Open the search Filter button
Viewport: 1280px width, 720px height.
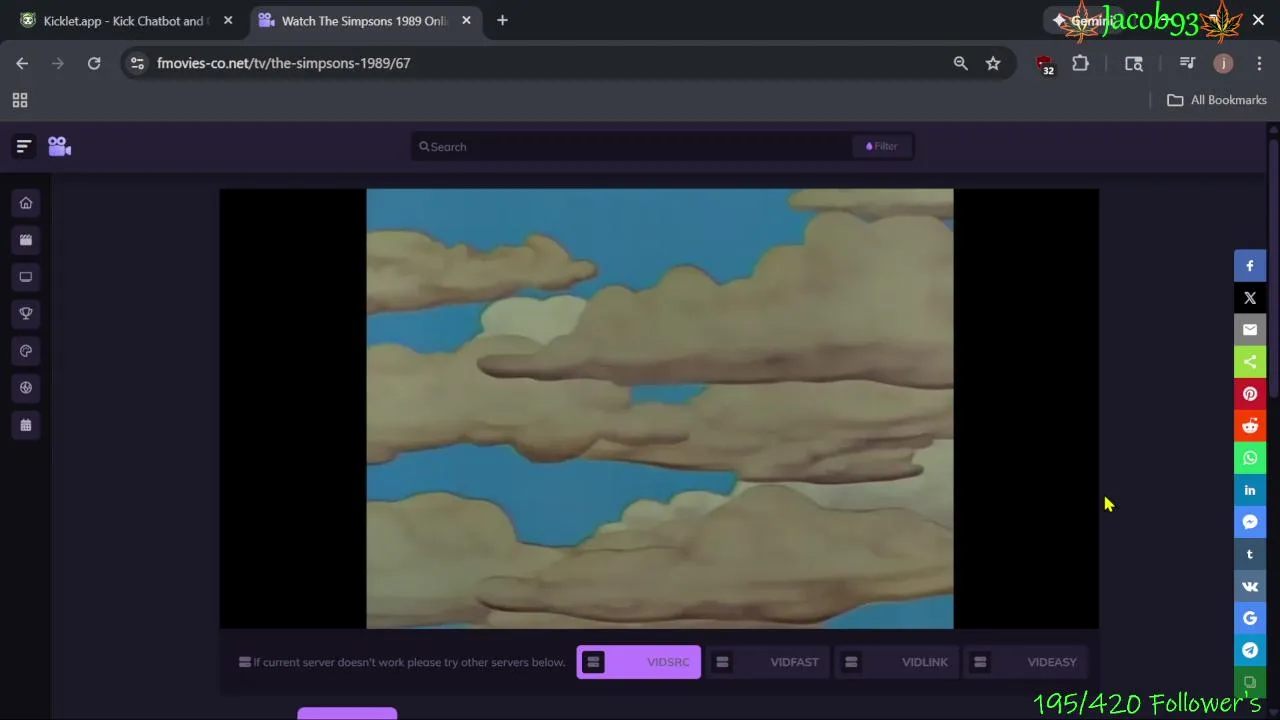pos(882,146)
